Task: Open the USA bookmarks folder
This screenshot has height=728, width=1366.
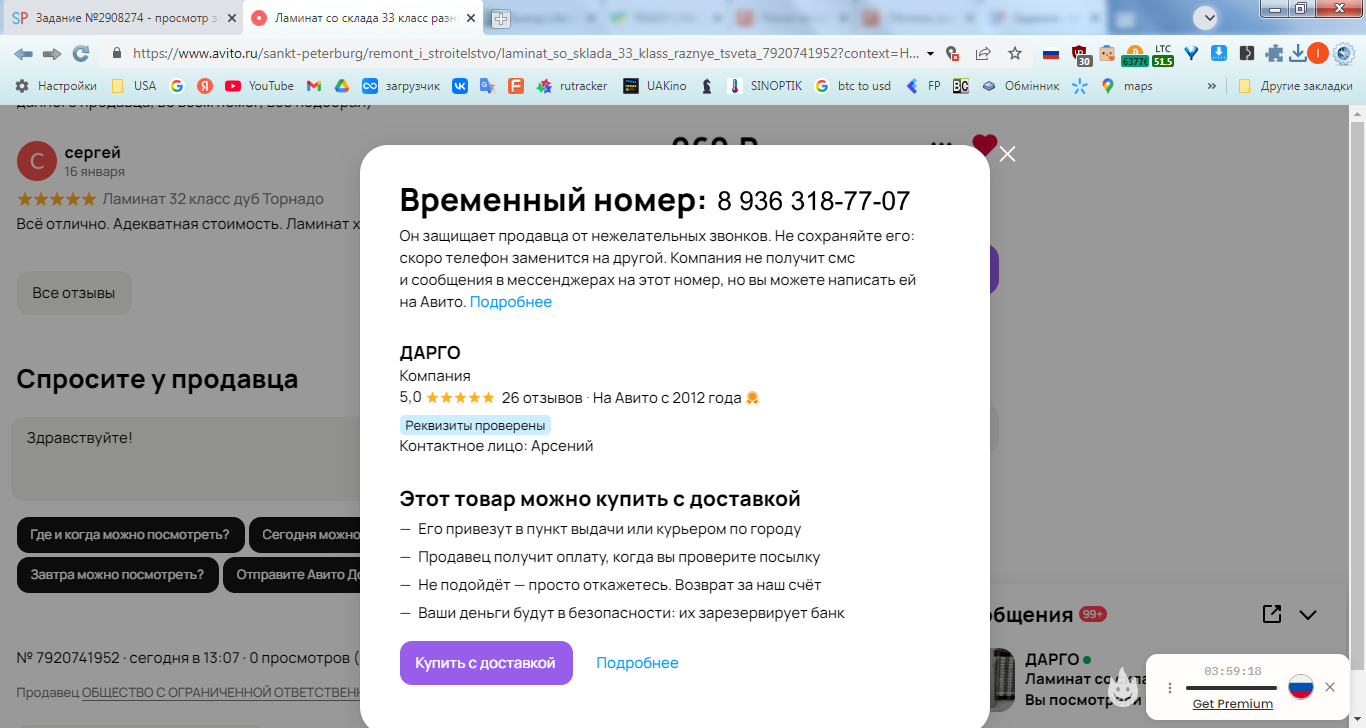Action: coord(133,86)
